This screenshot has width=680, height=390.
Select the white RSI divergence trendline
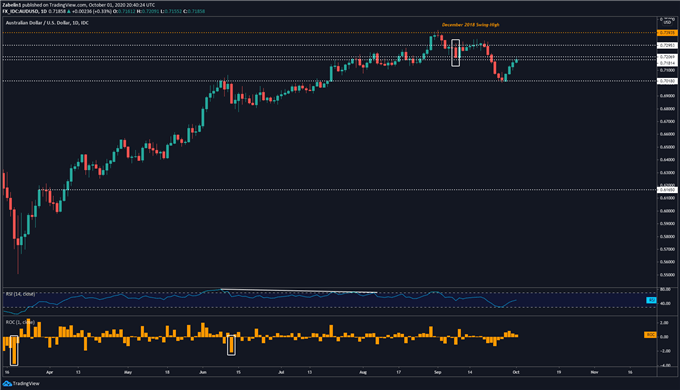[299, 291]
